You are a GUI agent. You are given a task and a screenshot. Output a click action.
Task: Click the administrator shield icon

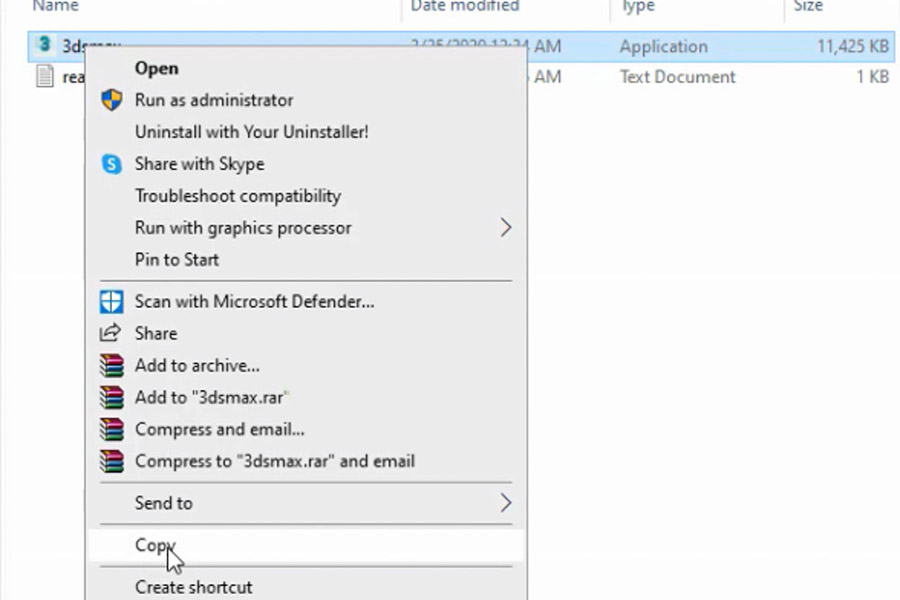pyautogui.click(x=111, y=100)
